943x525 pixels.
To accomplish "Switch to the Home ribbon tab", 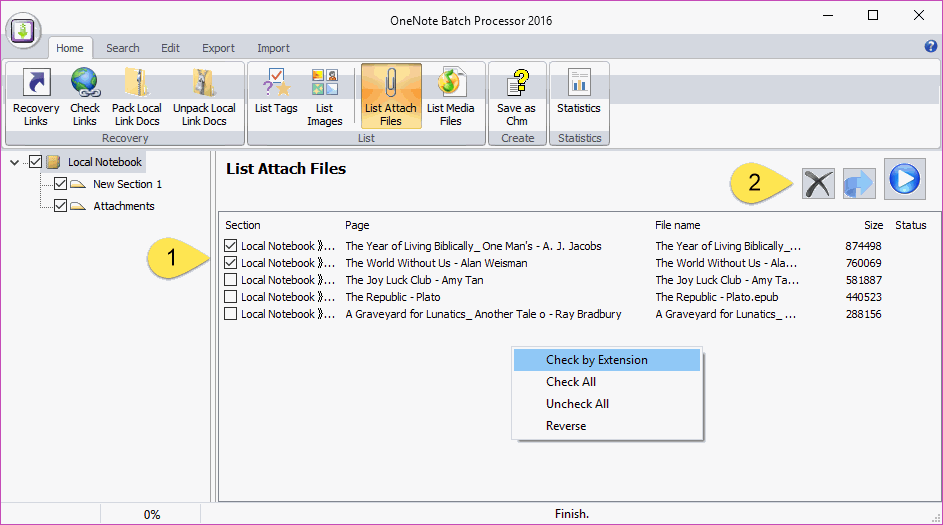I will tap(70, 48).
